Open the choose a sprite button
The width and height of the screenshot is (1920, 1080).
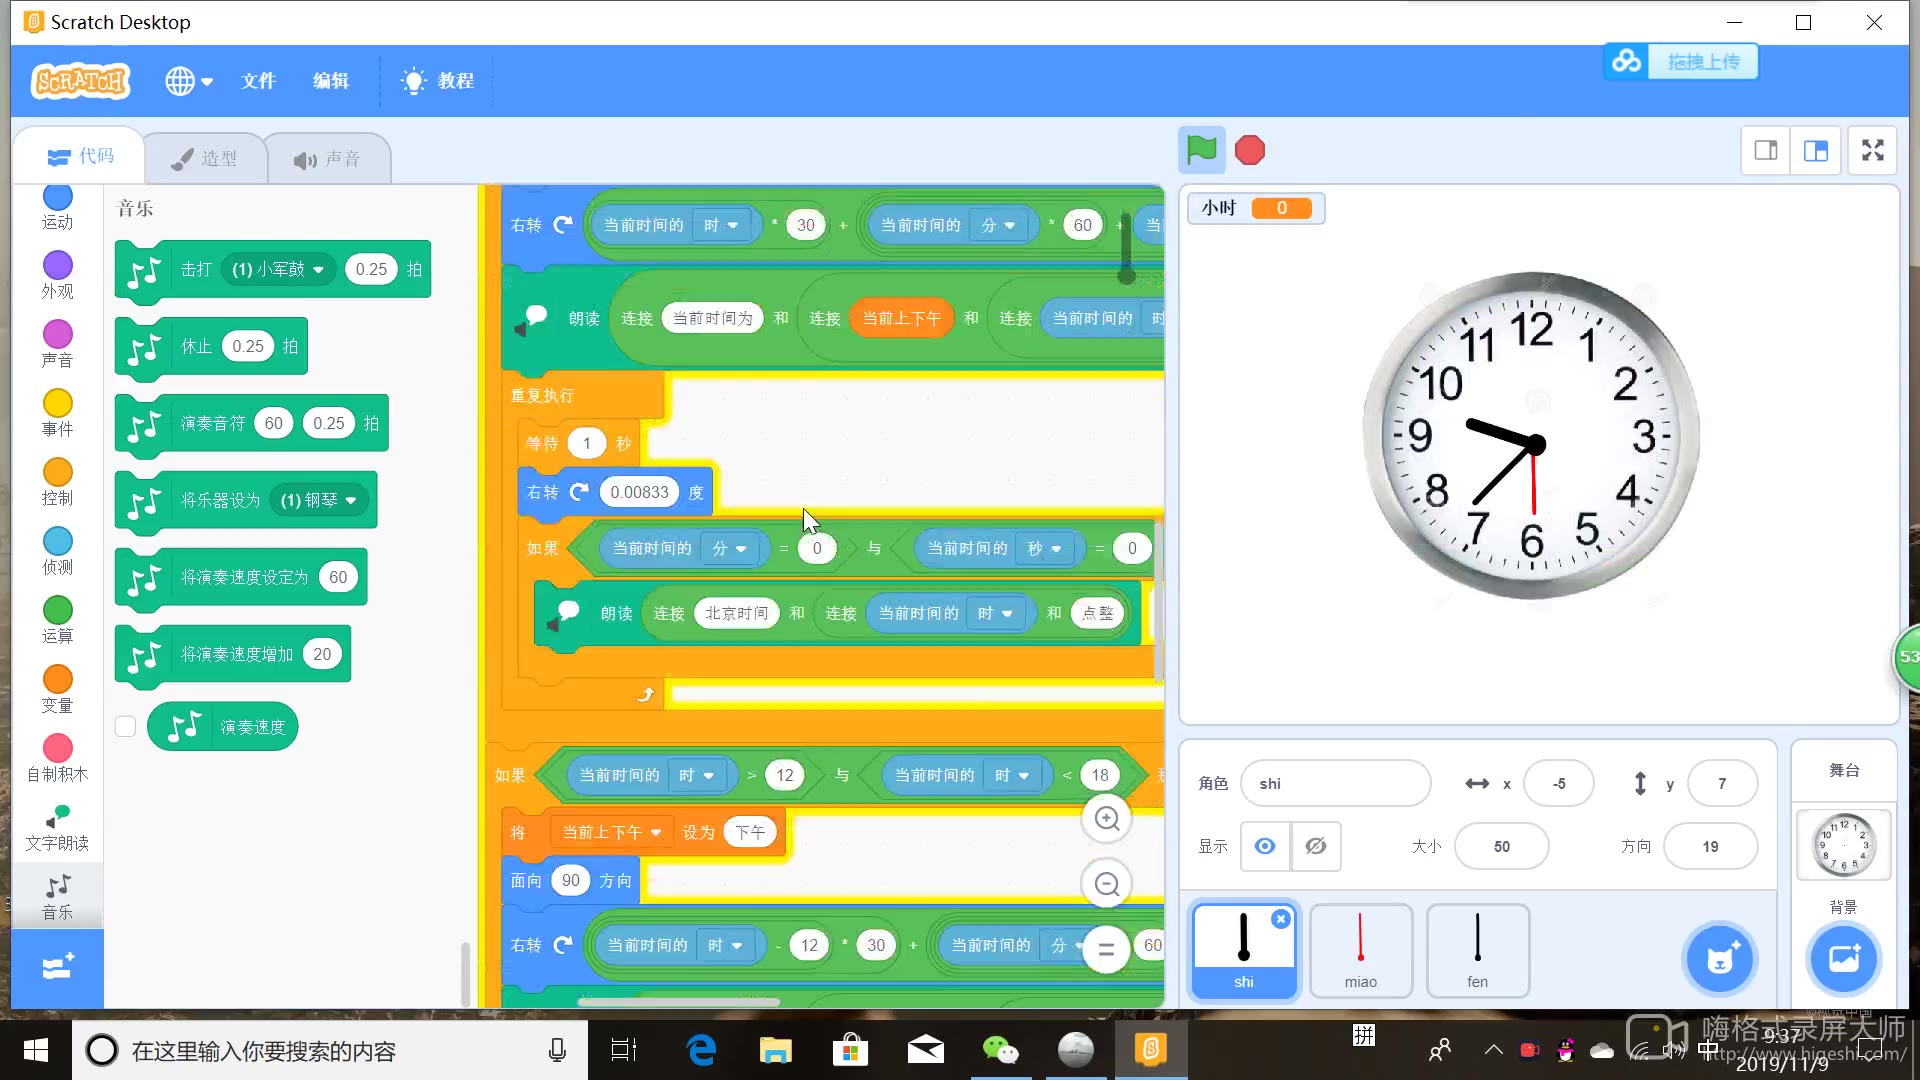pos(1719,959)
